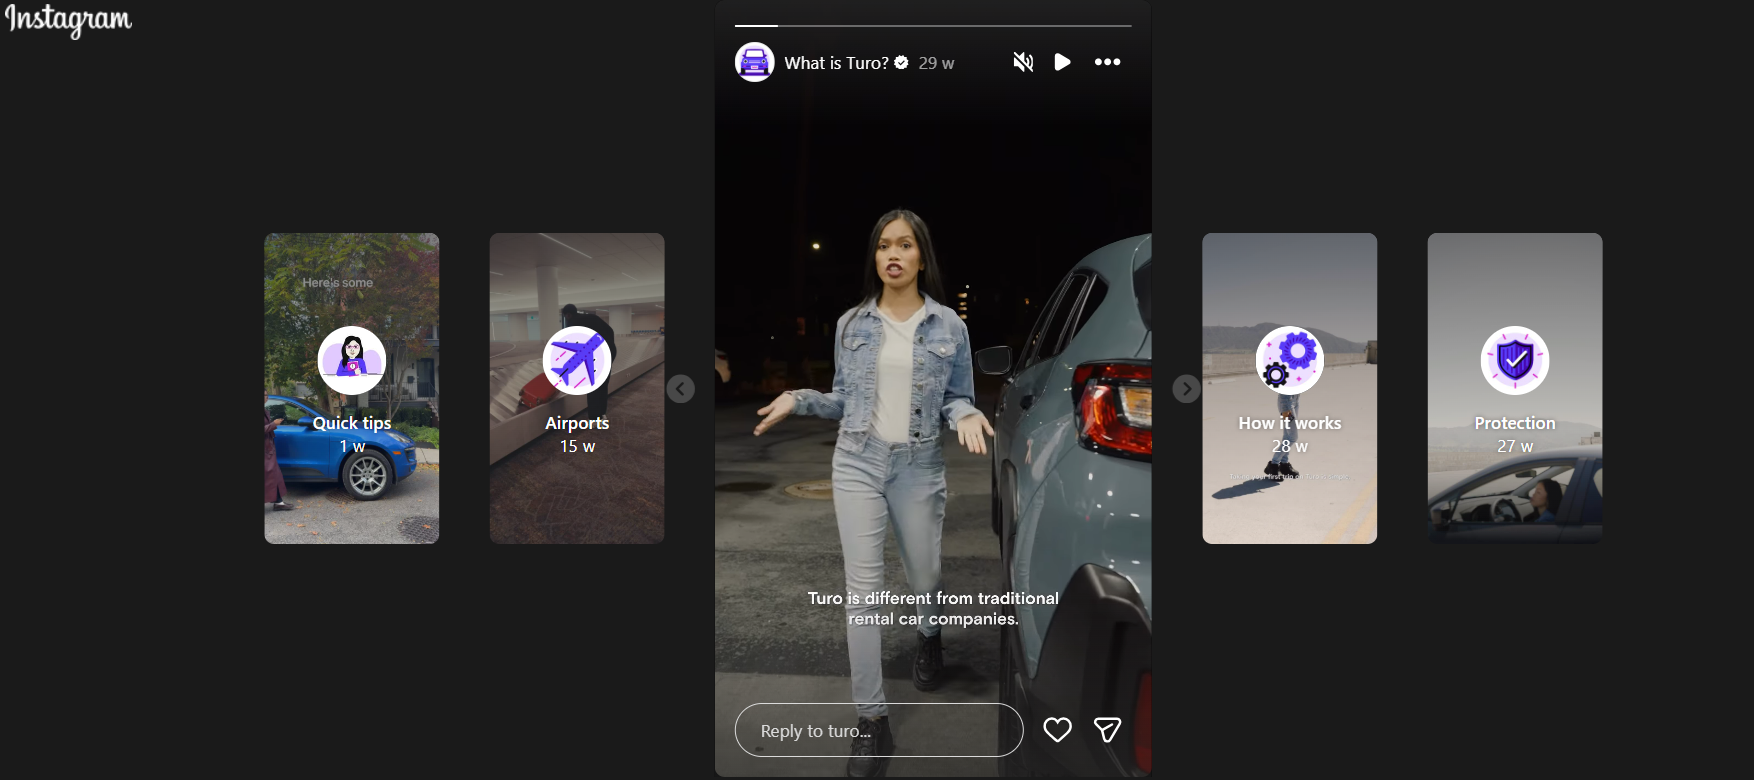The height and width of the screenshot is (780, 1754).
Task: Open Turo profile avatar in story header
Action: pyautogui.click(x=755, y=62)
